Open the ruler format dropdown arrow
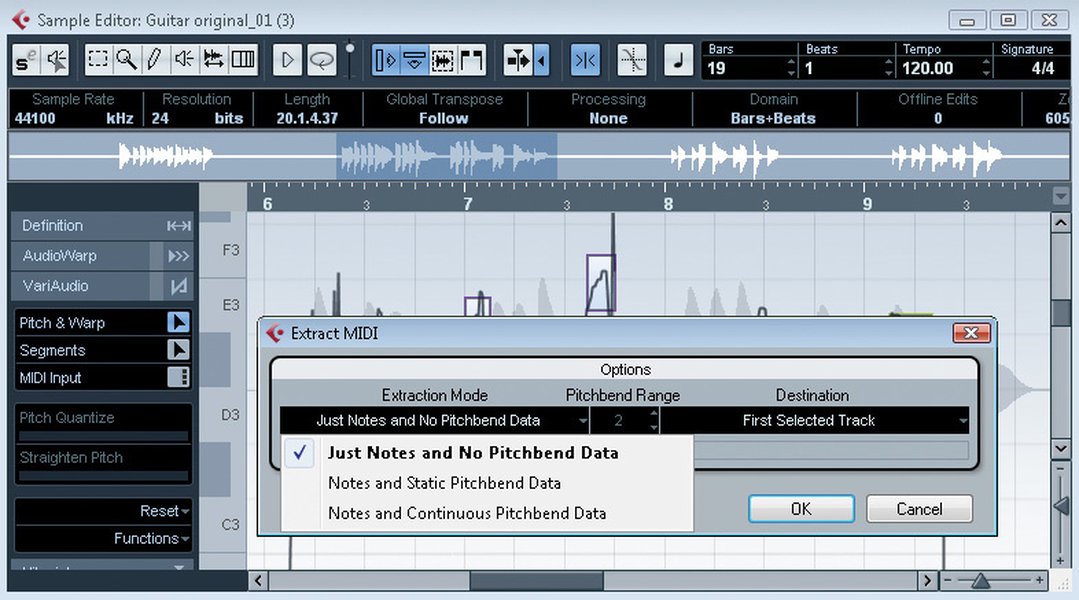Screen dimensions: 1079x600 pos(1060,197)
